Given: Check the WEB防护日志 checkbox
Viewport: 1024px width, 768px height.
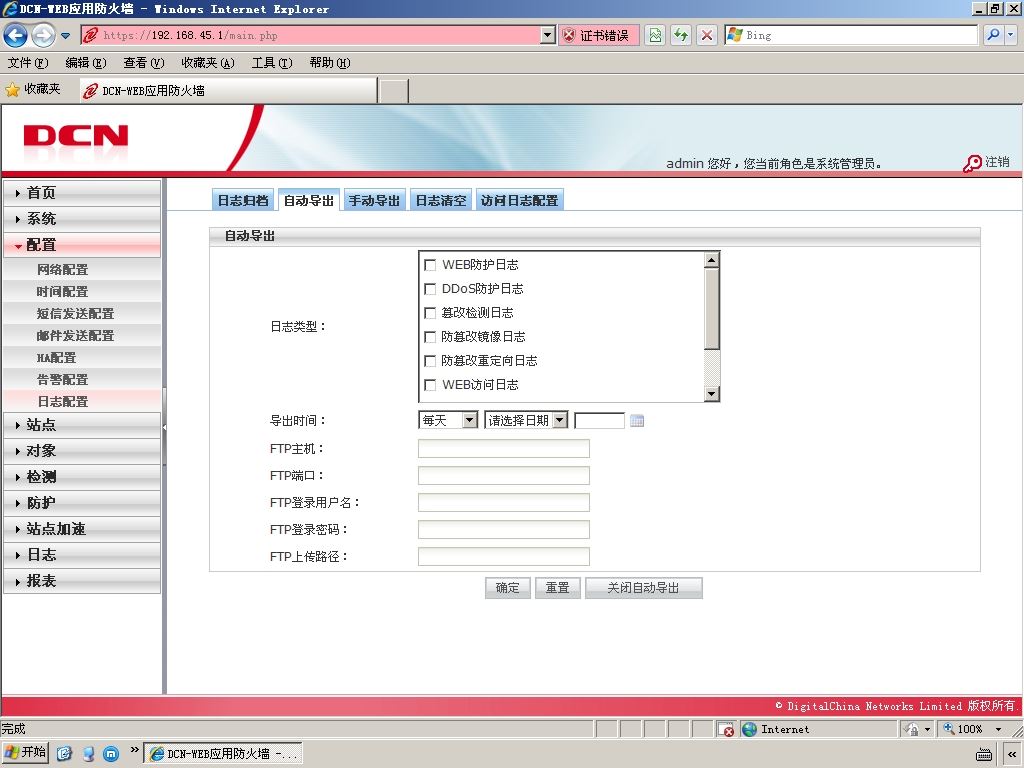Looking at the screenshot, I should tap(430, 265).
